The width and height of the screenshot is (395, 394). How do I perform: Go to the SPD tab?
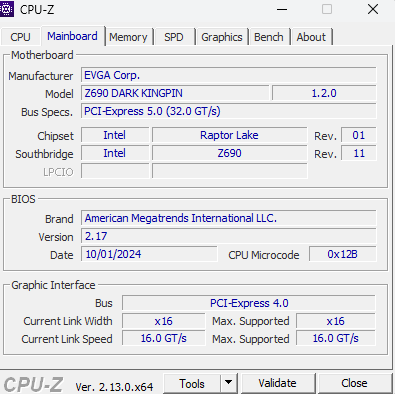click(x=174, y=37)
